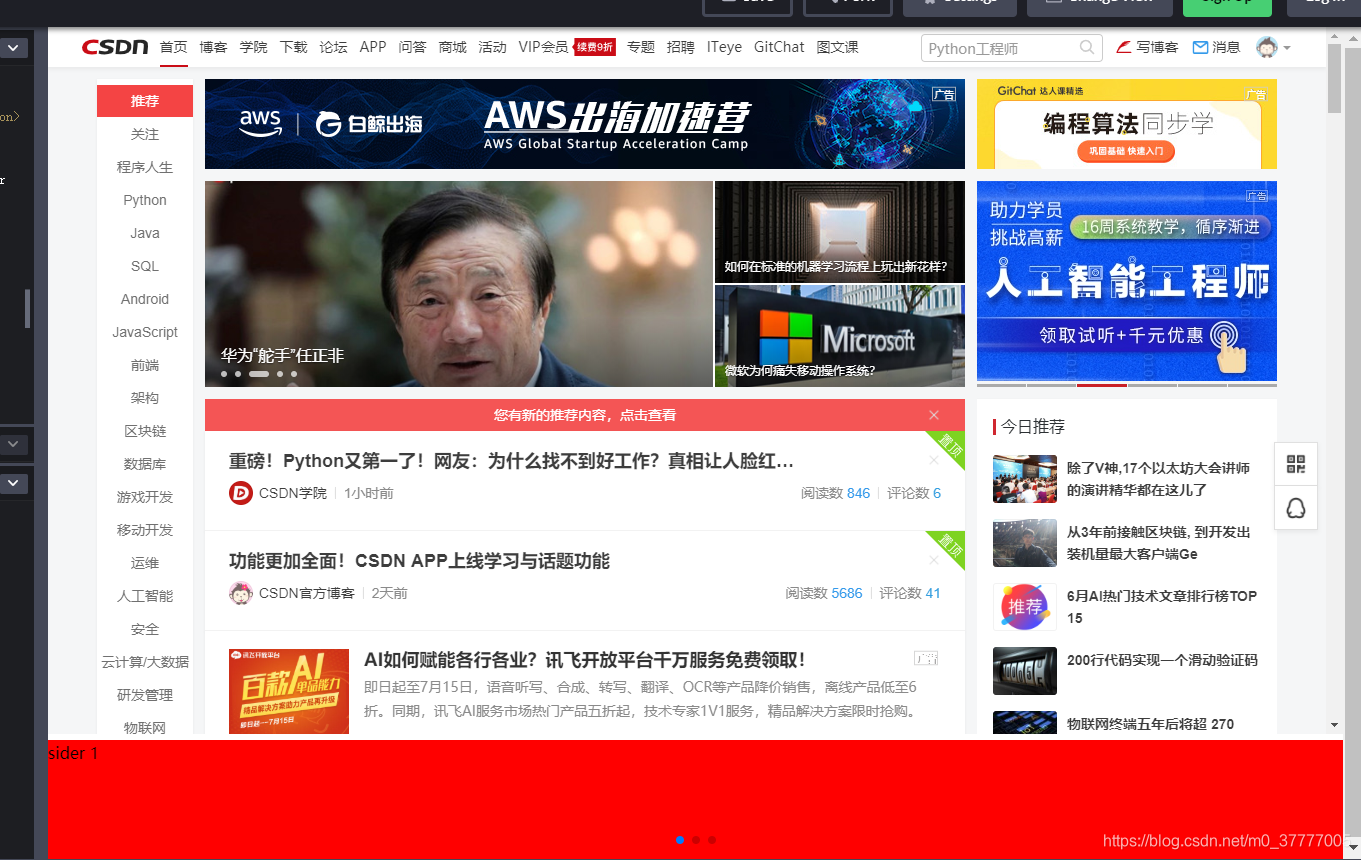Click the CSDN logo

[x=115, y=47]
